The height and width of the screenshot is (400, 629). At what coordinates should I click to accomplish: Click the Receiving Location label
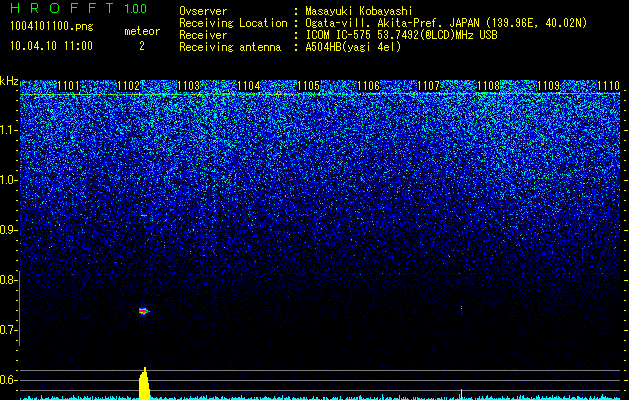(233, 24)
